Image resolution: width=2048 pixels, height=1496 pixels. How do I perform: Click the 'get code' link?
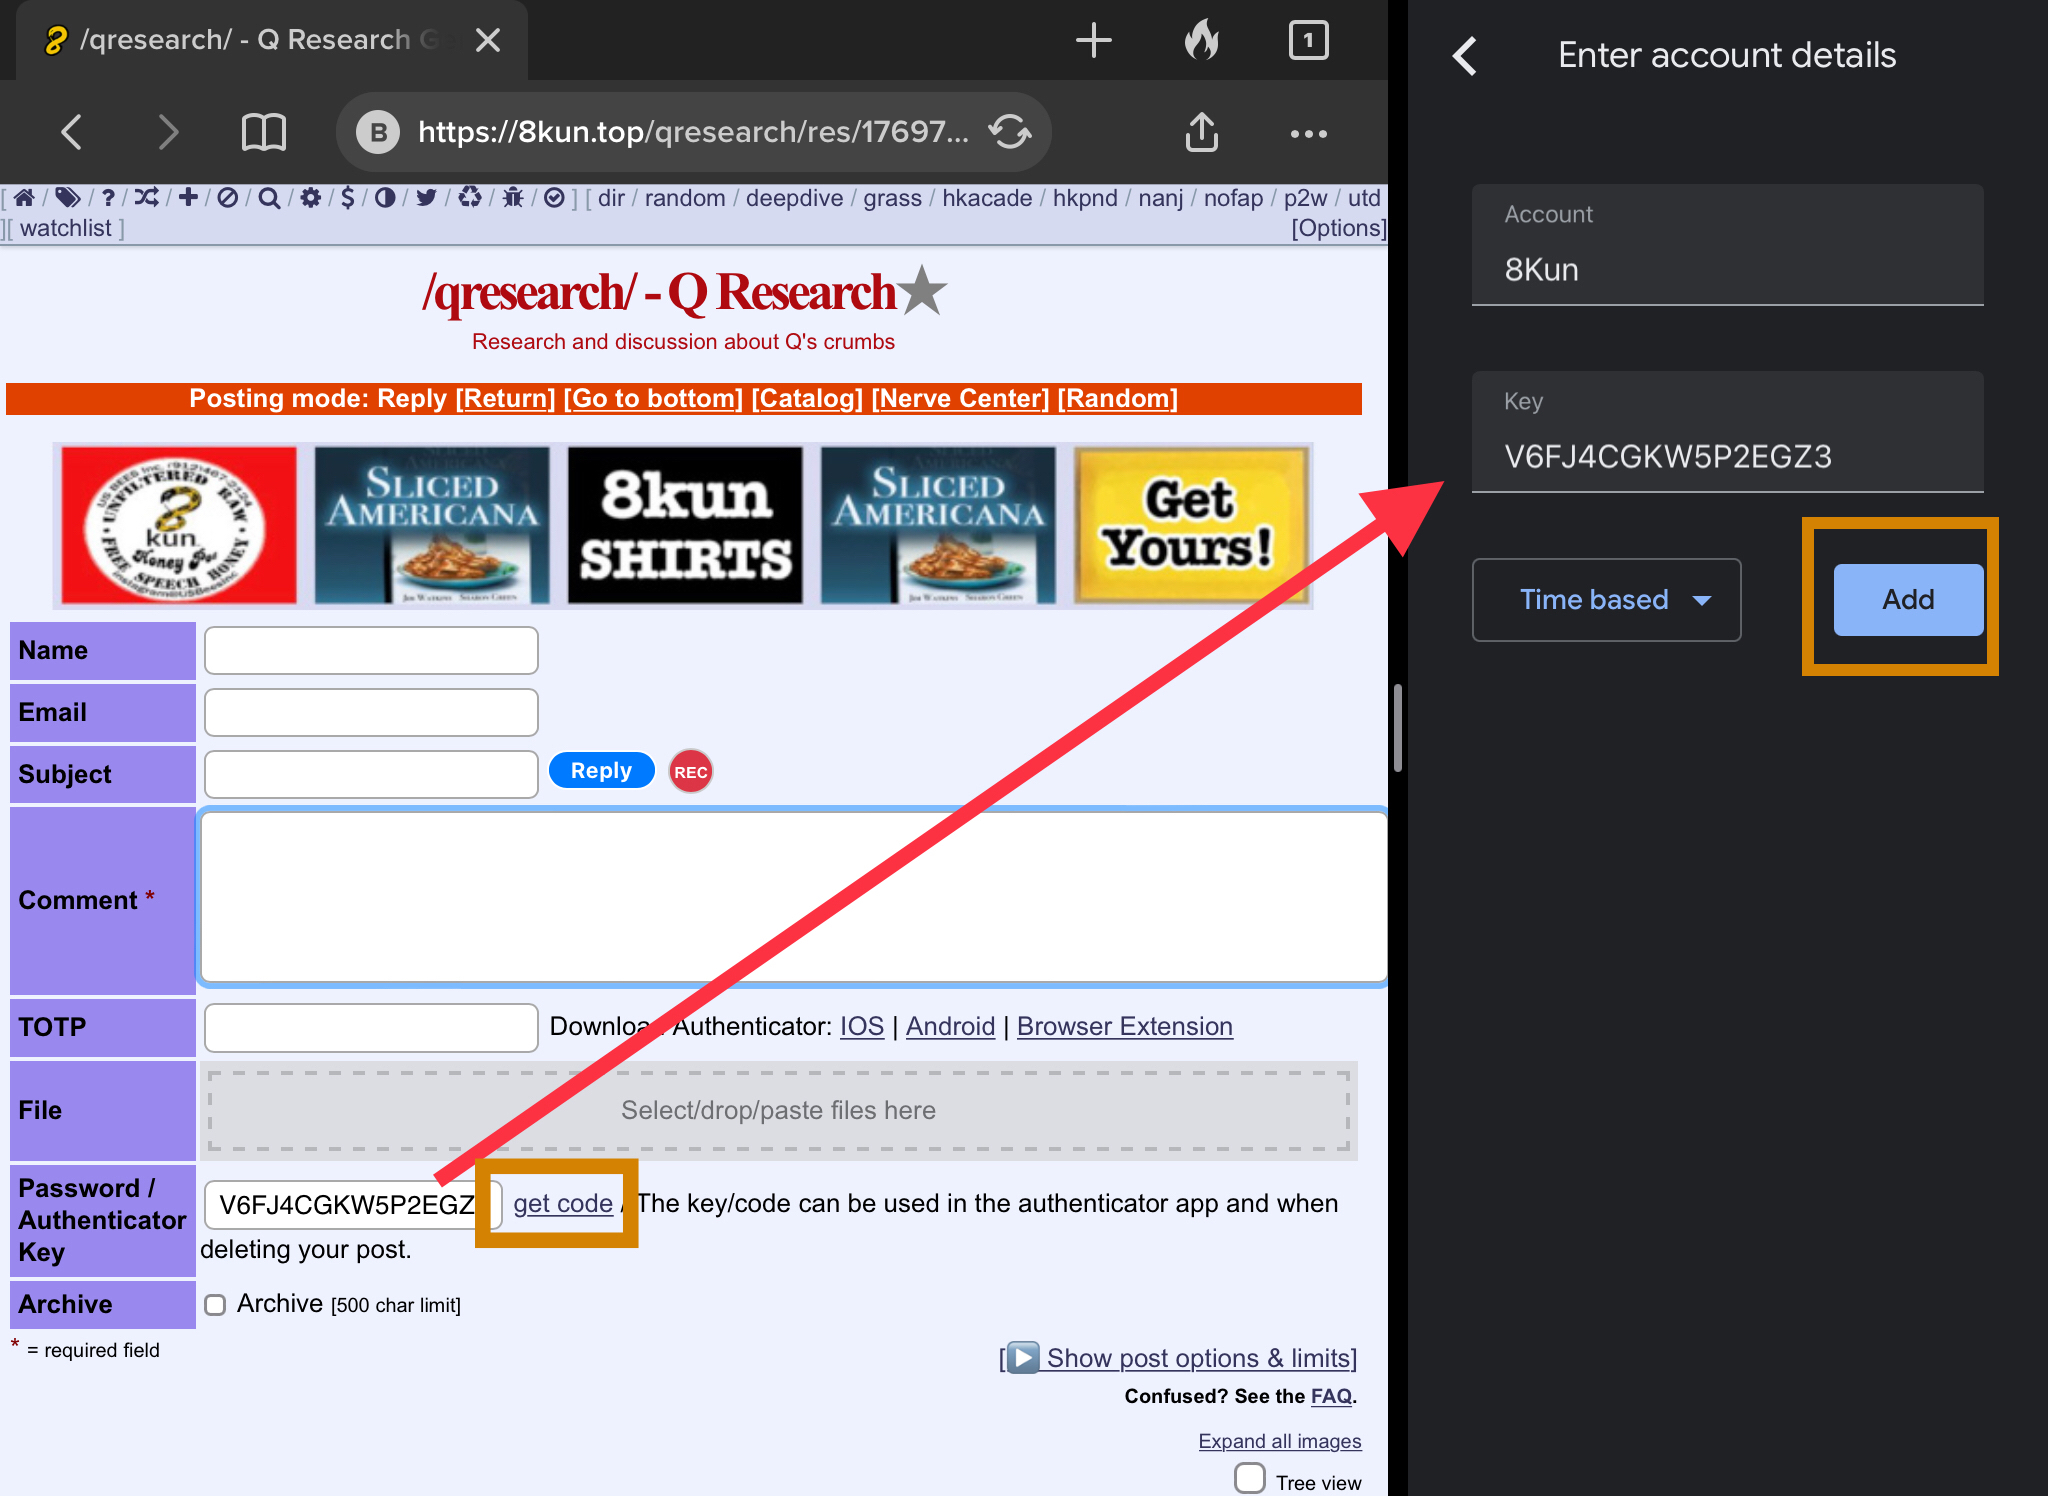pyautogui.click(x=563, y=1203)
